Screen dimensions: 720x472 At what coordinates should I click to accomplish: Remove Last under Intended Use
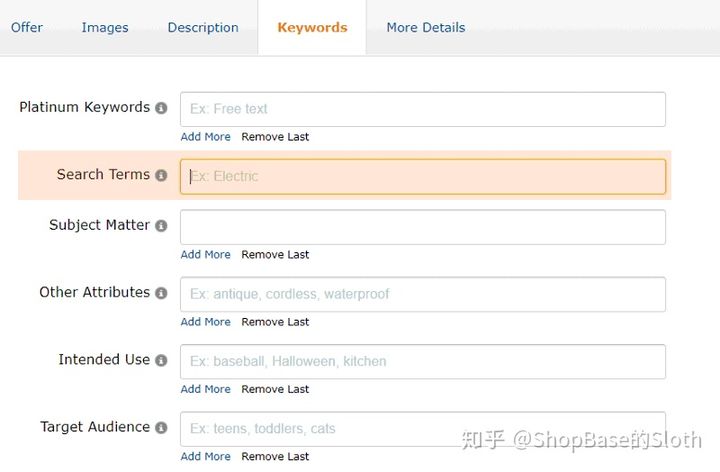tap(275, 389)
